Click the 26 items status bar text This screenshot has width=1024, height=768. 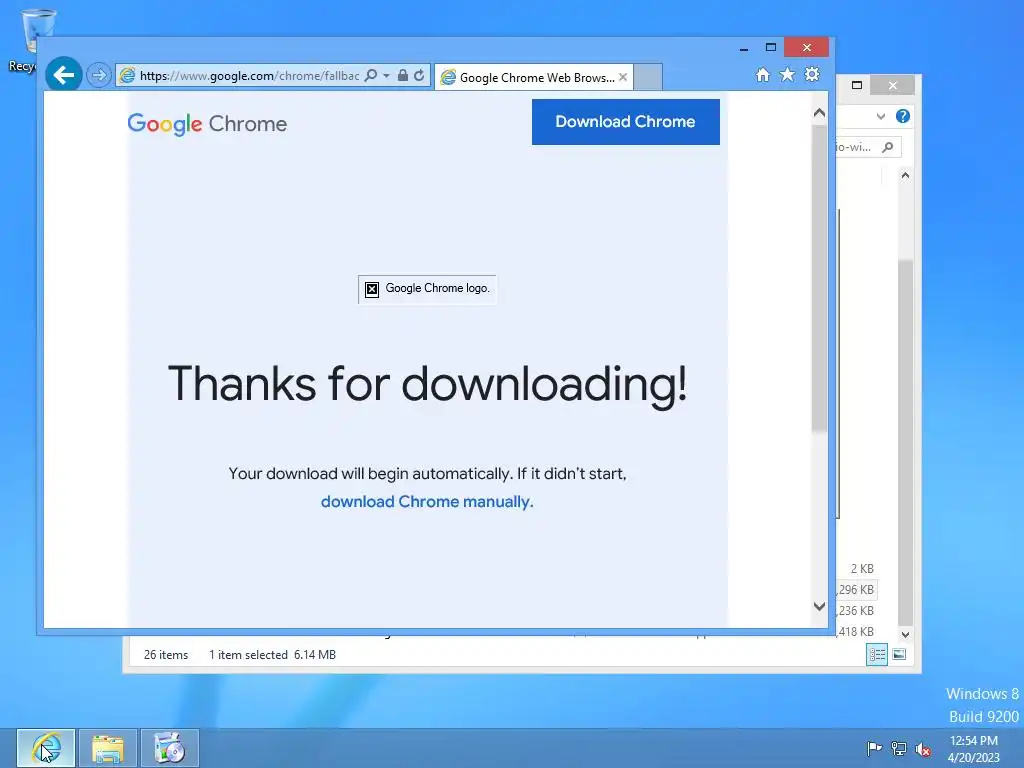coord(166,654)
